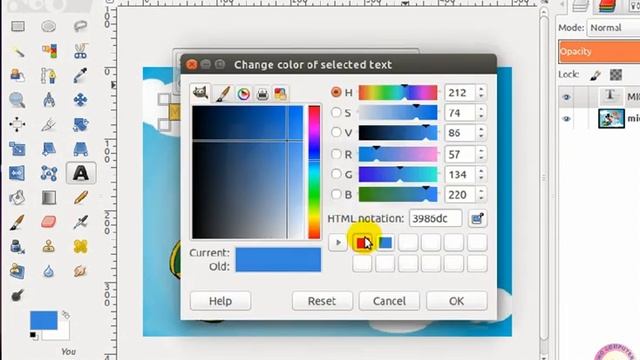This screenshot has width=640, height=360.
Task: Click the Help button
Action: (x=220, y=301)
